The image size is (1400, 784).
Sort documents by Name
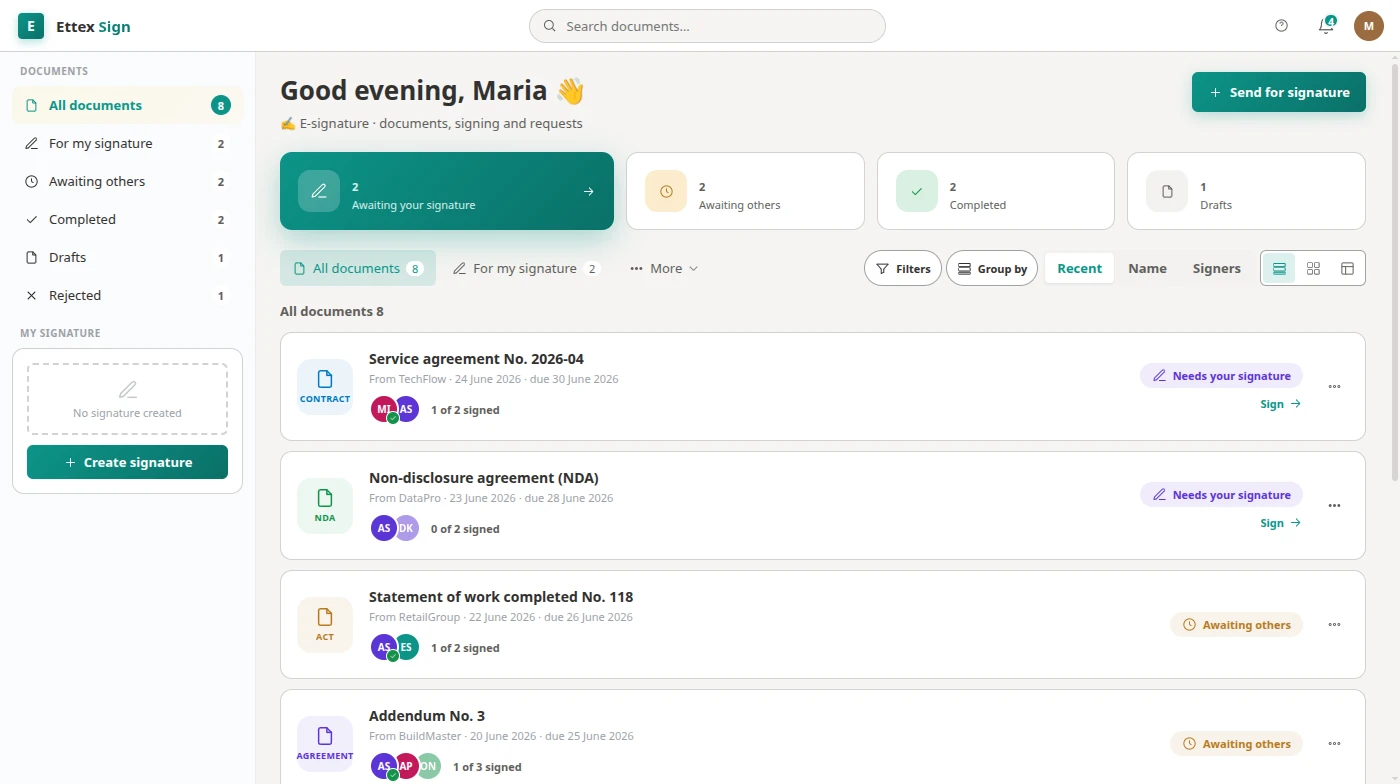1147,268
